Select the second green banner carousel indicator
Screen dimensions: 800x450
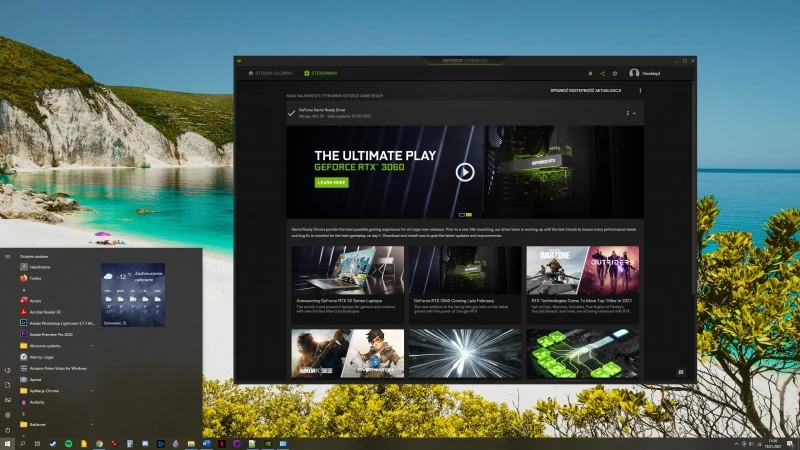(469, 215)
